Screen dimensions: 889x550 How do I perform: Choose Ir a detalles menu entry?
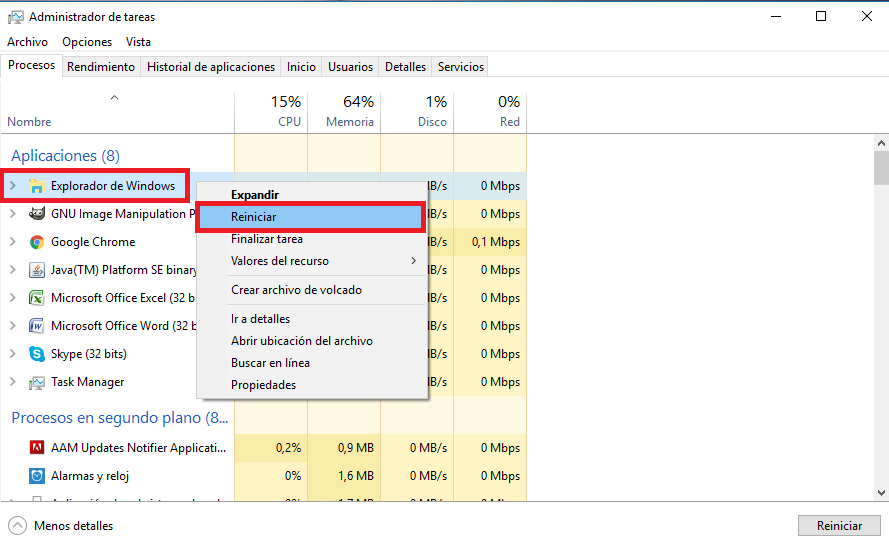(x=312, y=319)
